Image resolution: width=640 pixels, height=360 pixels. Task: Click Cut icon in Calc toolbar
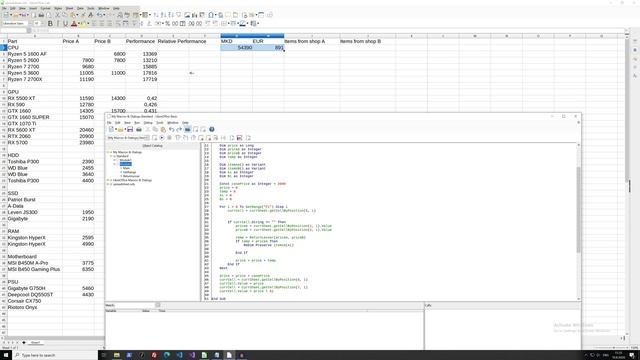tap(57, 15)
